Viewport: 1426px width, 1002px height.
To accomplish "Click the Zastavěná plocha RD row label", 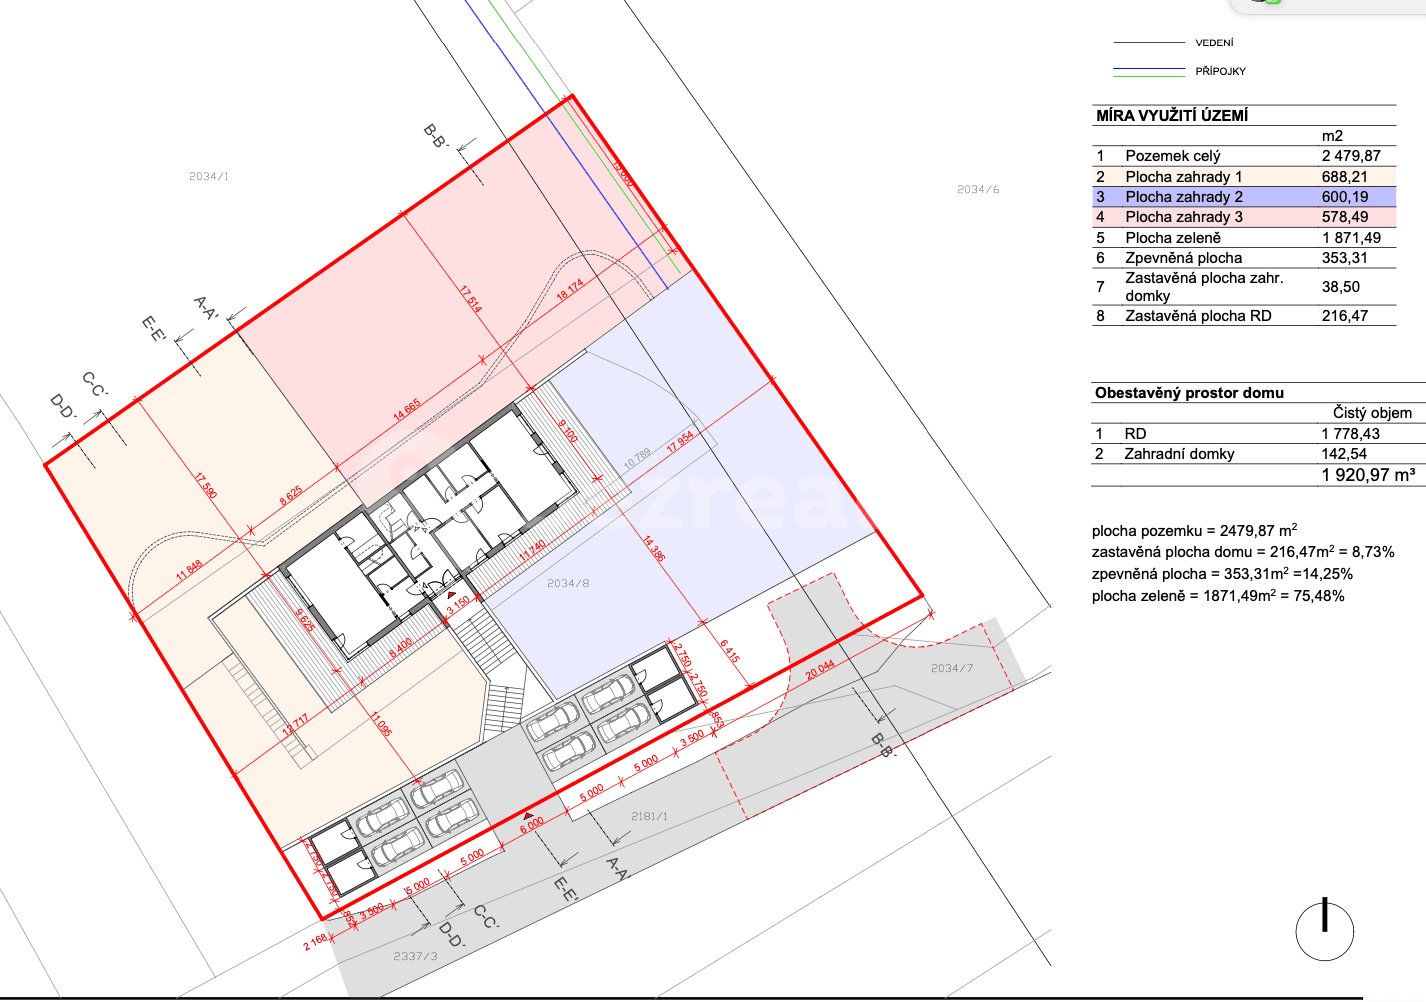I will tap(1198, 316).
